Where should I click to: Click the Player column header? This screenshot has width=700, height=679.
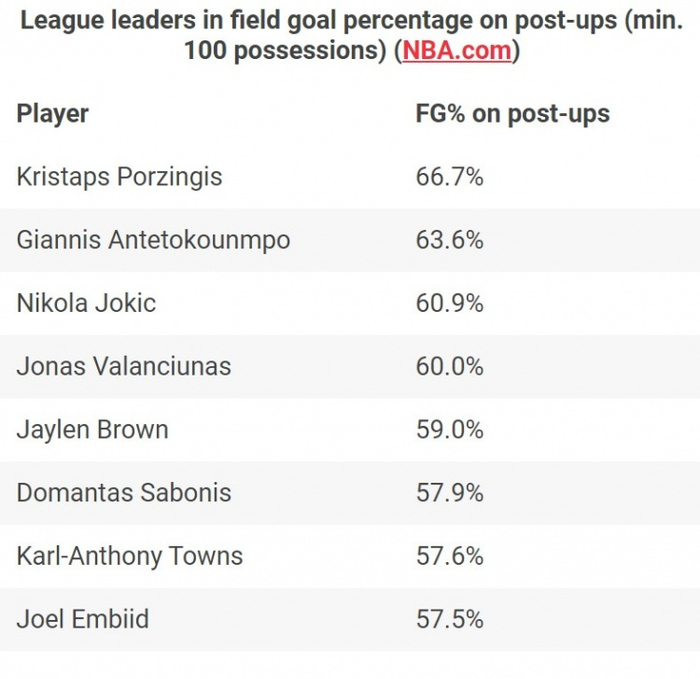click(x=53, y=114)
